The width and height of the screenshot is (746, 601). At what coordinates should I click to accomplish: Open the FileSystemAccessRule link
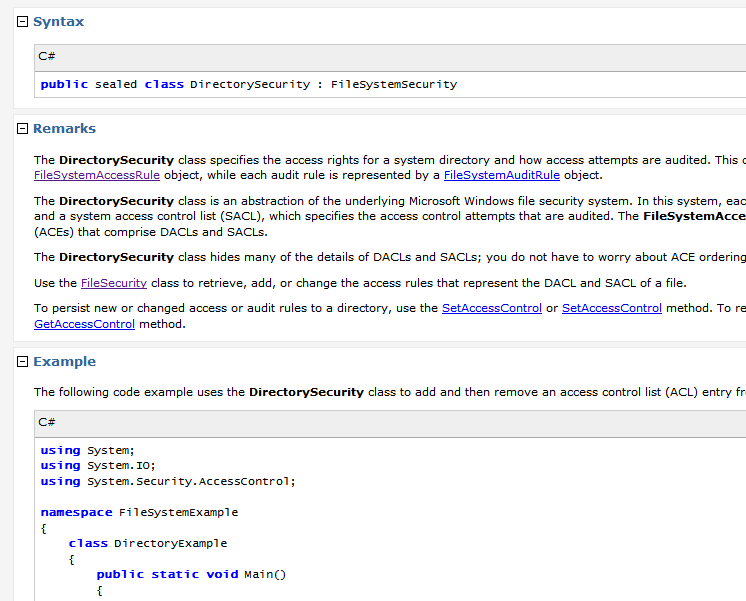tap(97, 175)
